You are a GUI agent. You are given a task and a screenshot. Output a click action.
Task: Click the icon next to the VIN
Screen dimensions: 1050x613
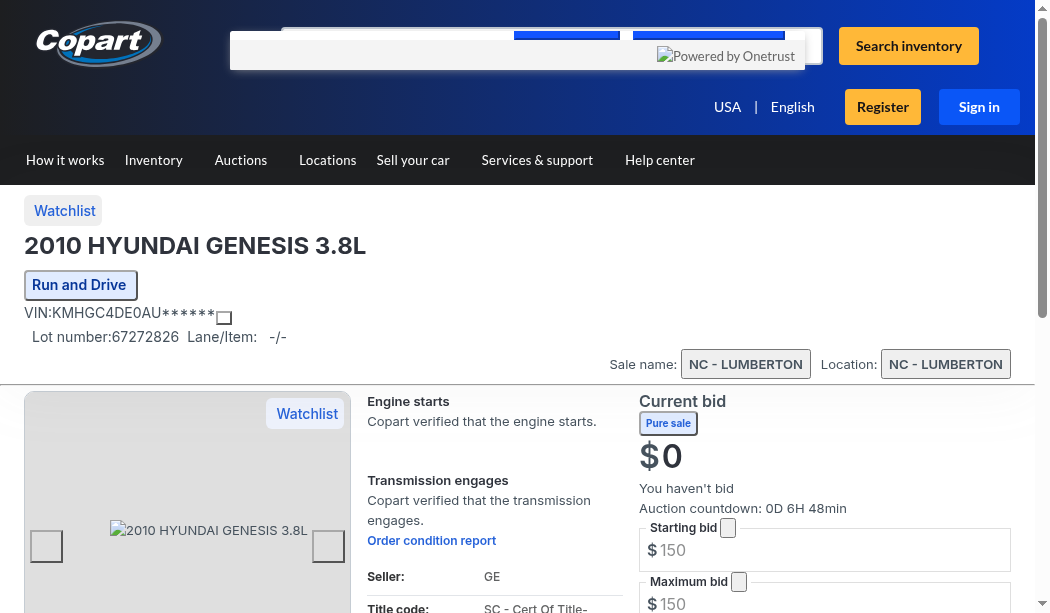click(x=224, y=318)
